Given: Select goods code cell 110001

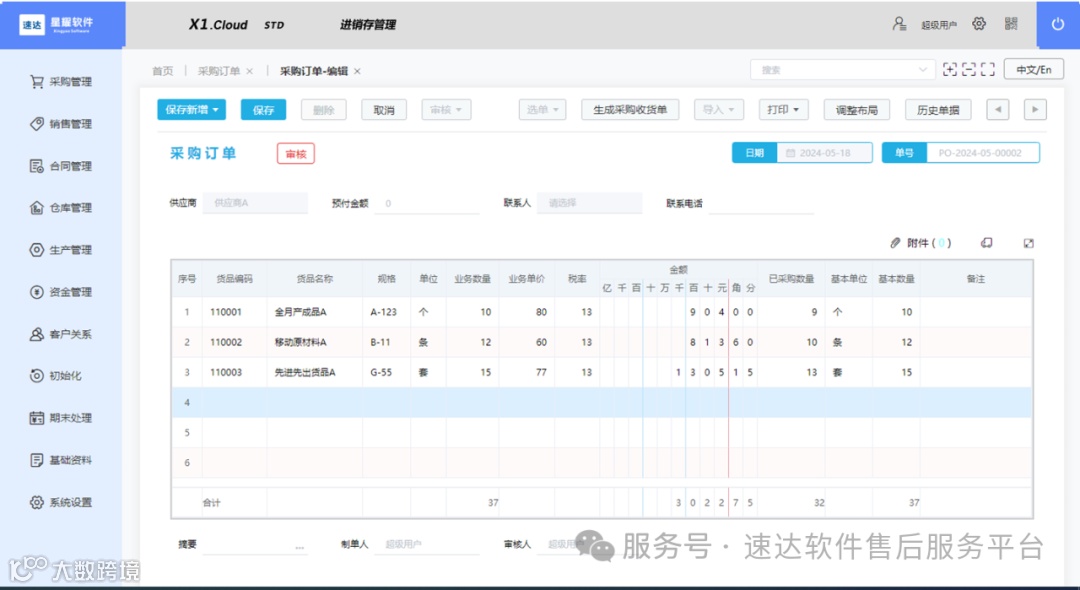Looking at the screenshot, I should (x=234, y=312).
